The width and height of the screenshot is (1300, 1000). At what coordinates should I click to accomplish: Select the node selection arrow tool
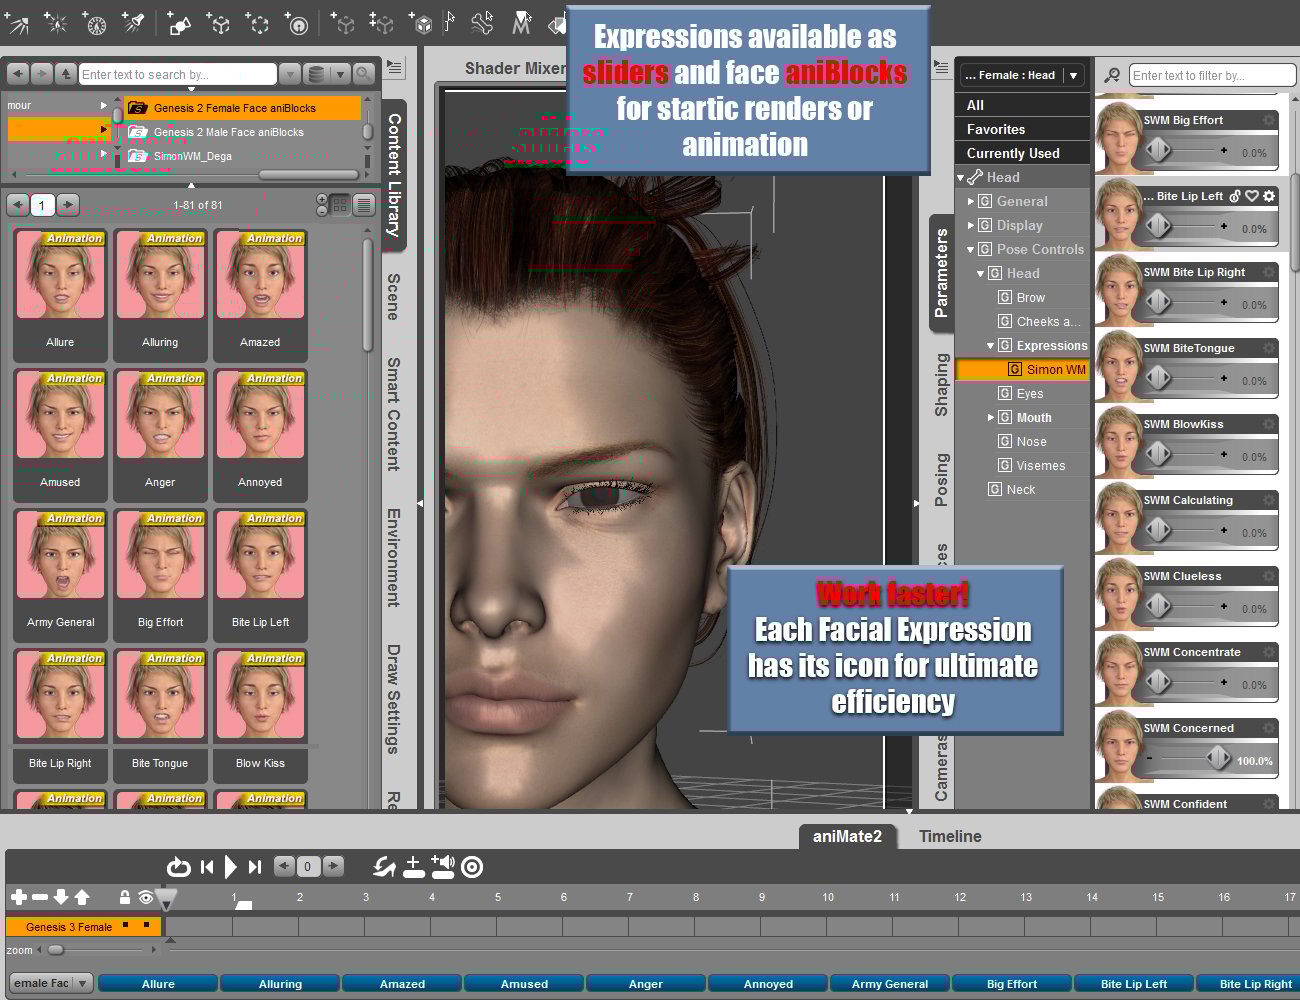tap(449, 22)
